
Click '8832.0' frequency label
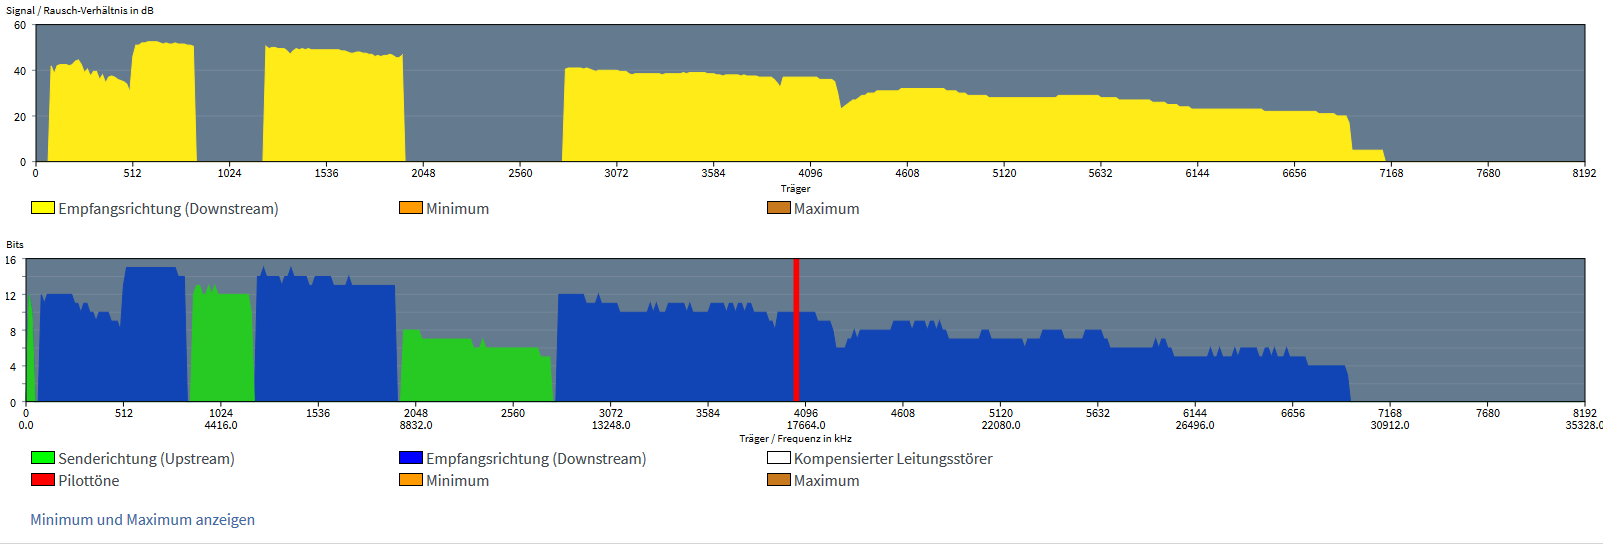[x=416, y=425]
